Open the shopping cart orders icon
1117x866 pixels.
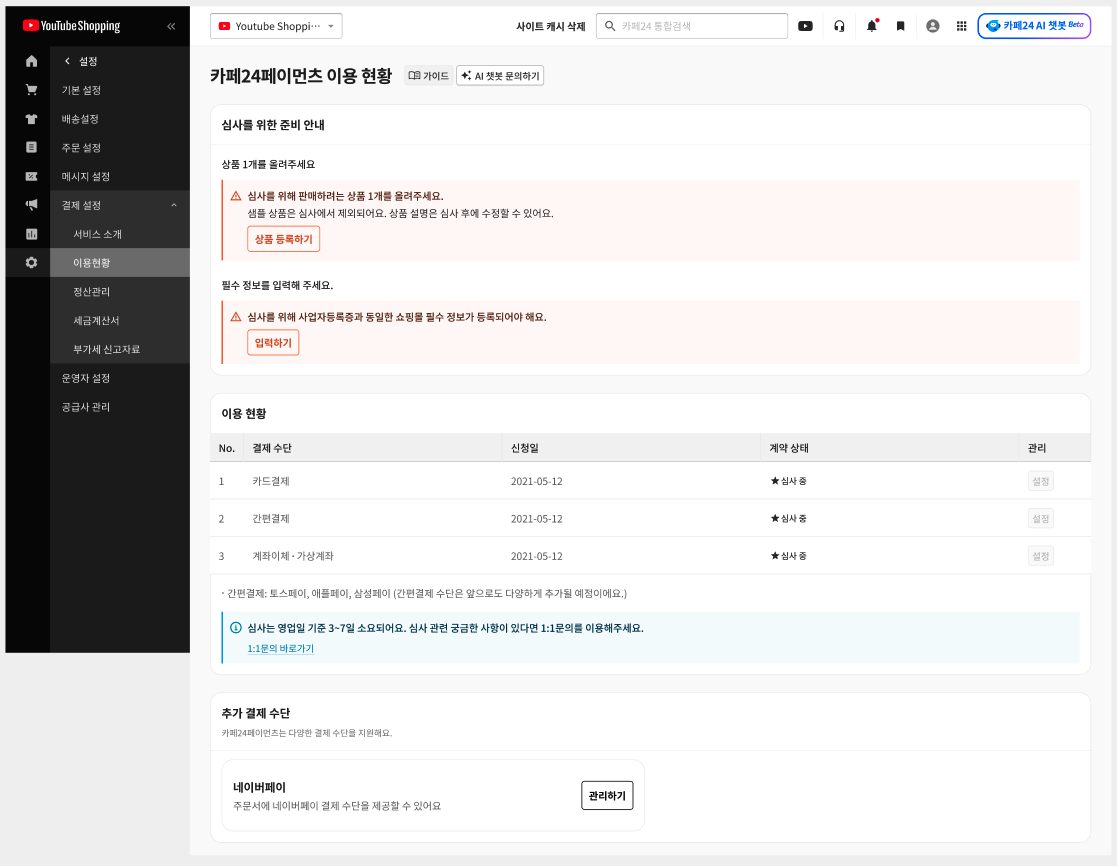(x=31, y=90)
